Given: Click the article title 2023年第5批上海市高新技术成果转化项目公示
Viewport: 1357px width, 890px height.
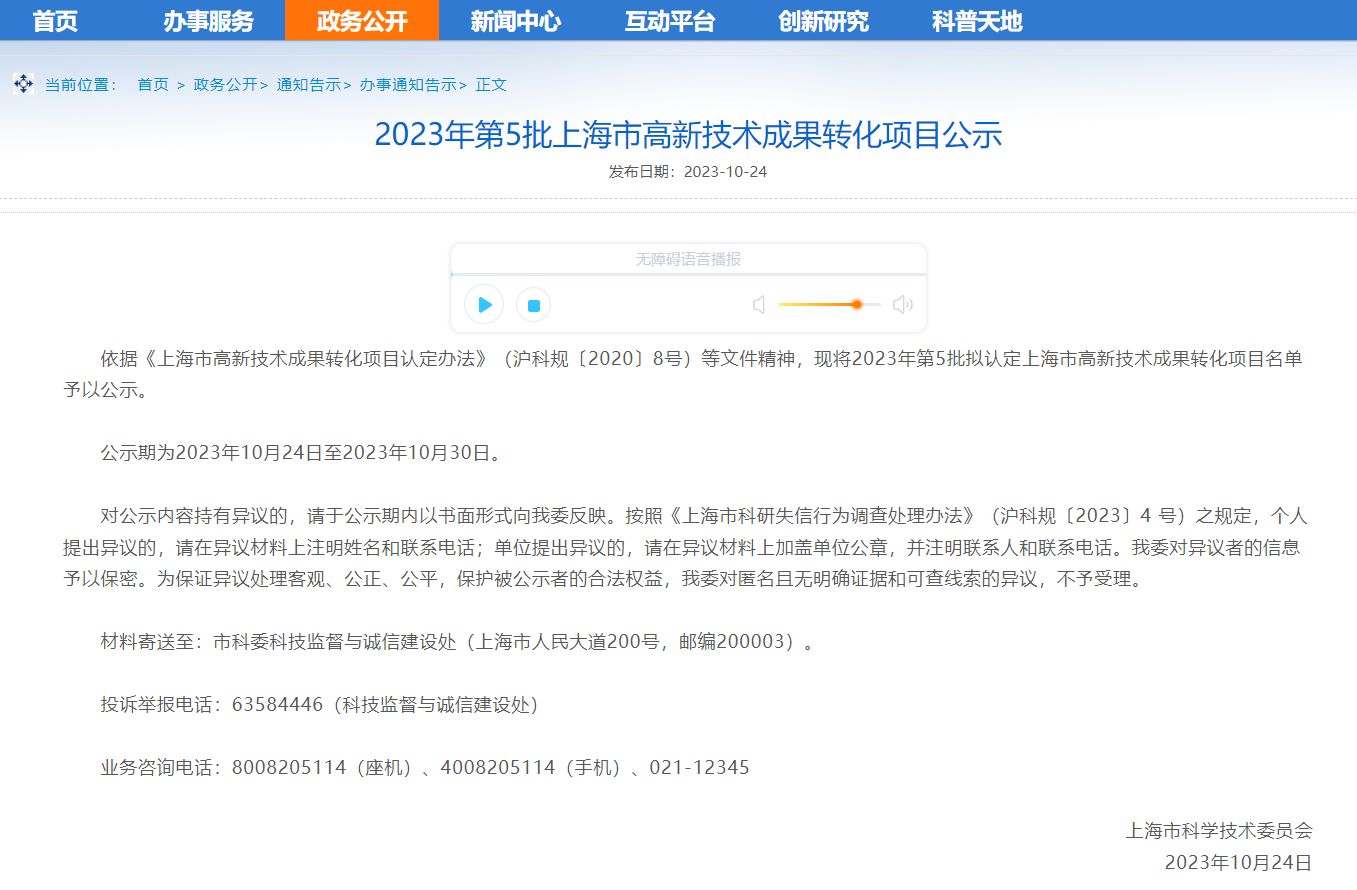Looking at the screenshot, I should tap(688, 135).
